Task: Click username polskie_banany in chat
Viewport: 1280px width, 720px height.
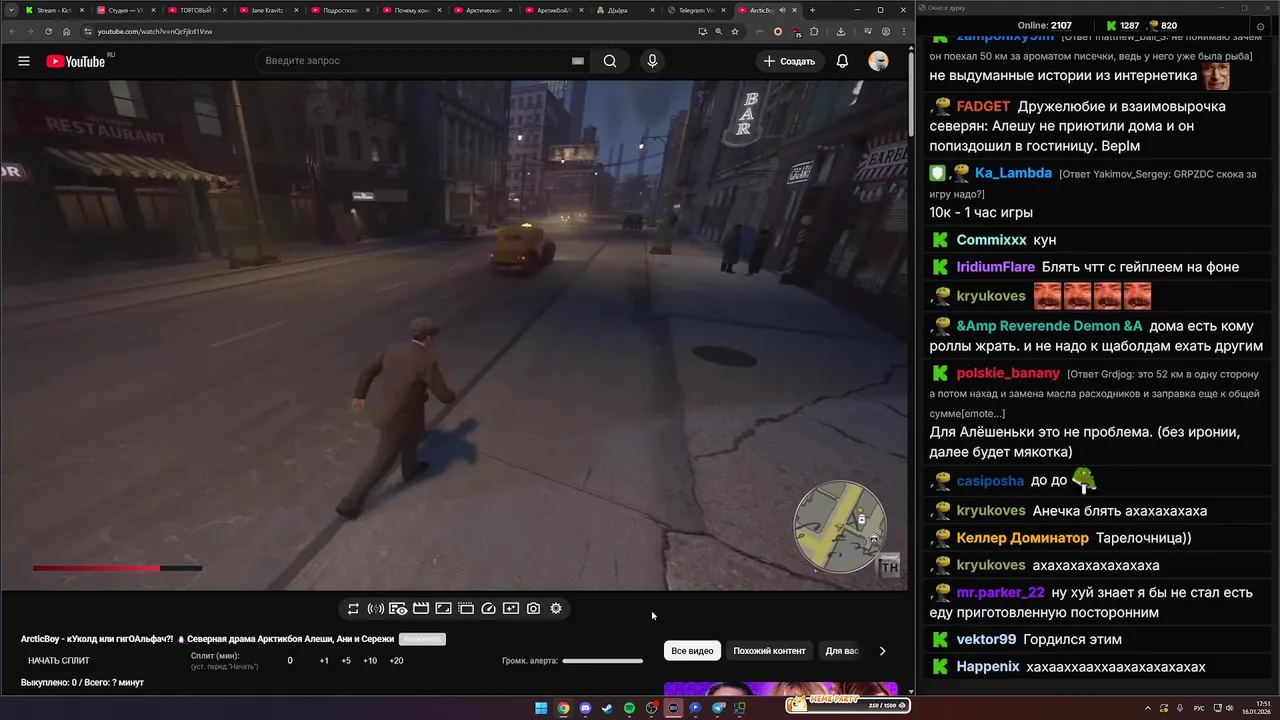Action: 1008,373
